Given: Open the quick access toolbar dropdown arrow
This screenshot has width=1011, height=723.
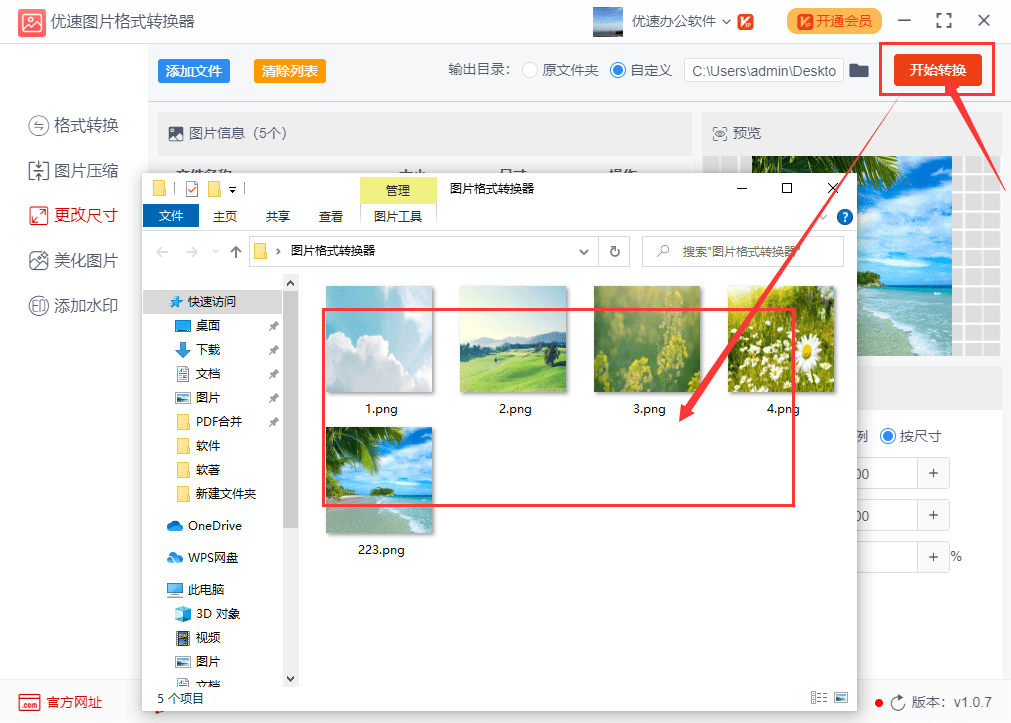Looking at the screenshot, I should [x=233, y=189].
